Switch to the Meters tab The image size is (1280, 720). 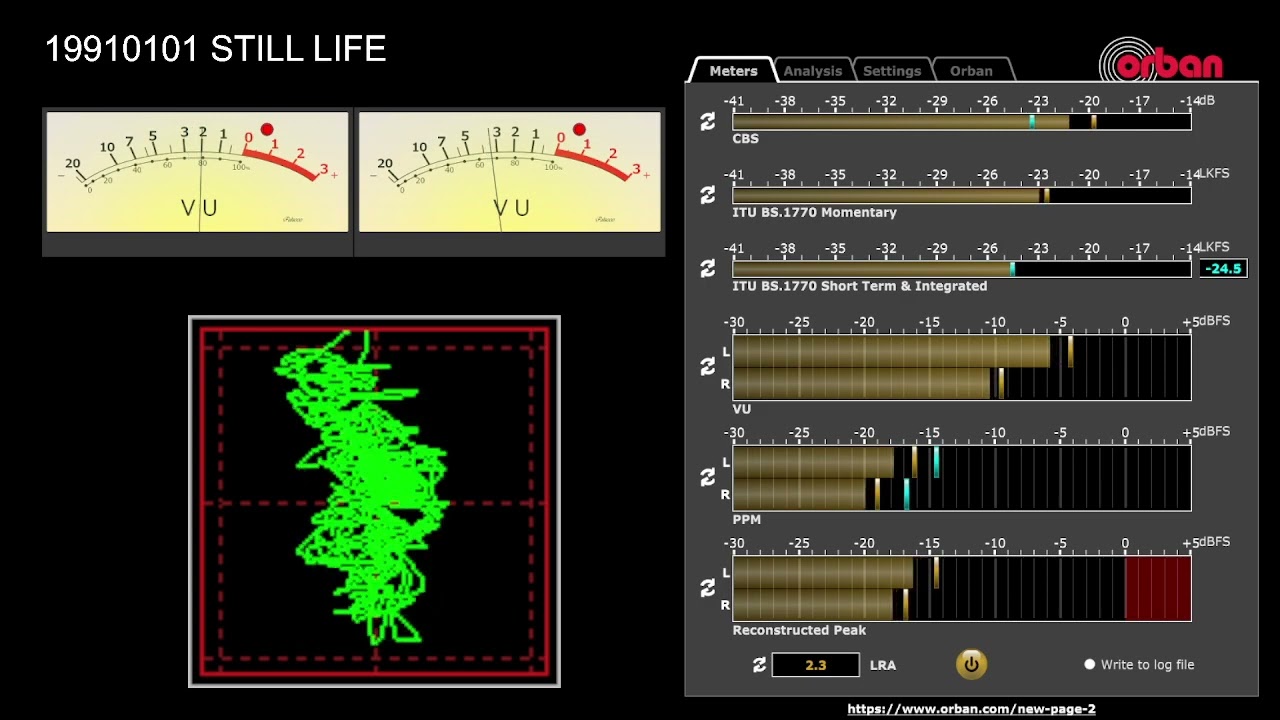(x=733, y=70)
